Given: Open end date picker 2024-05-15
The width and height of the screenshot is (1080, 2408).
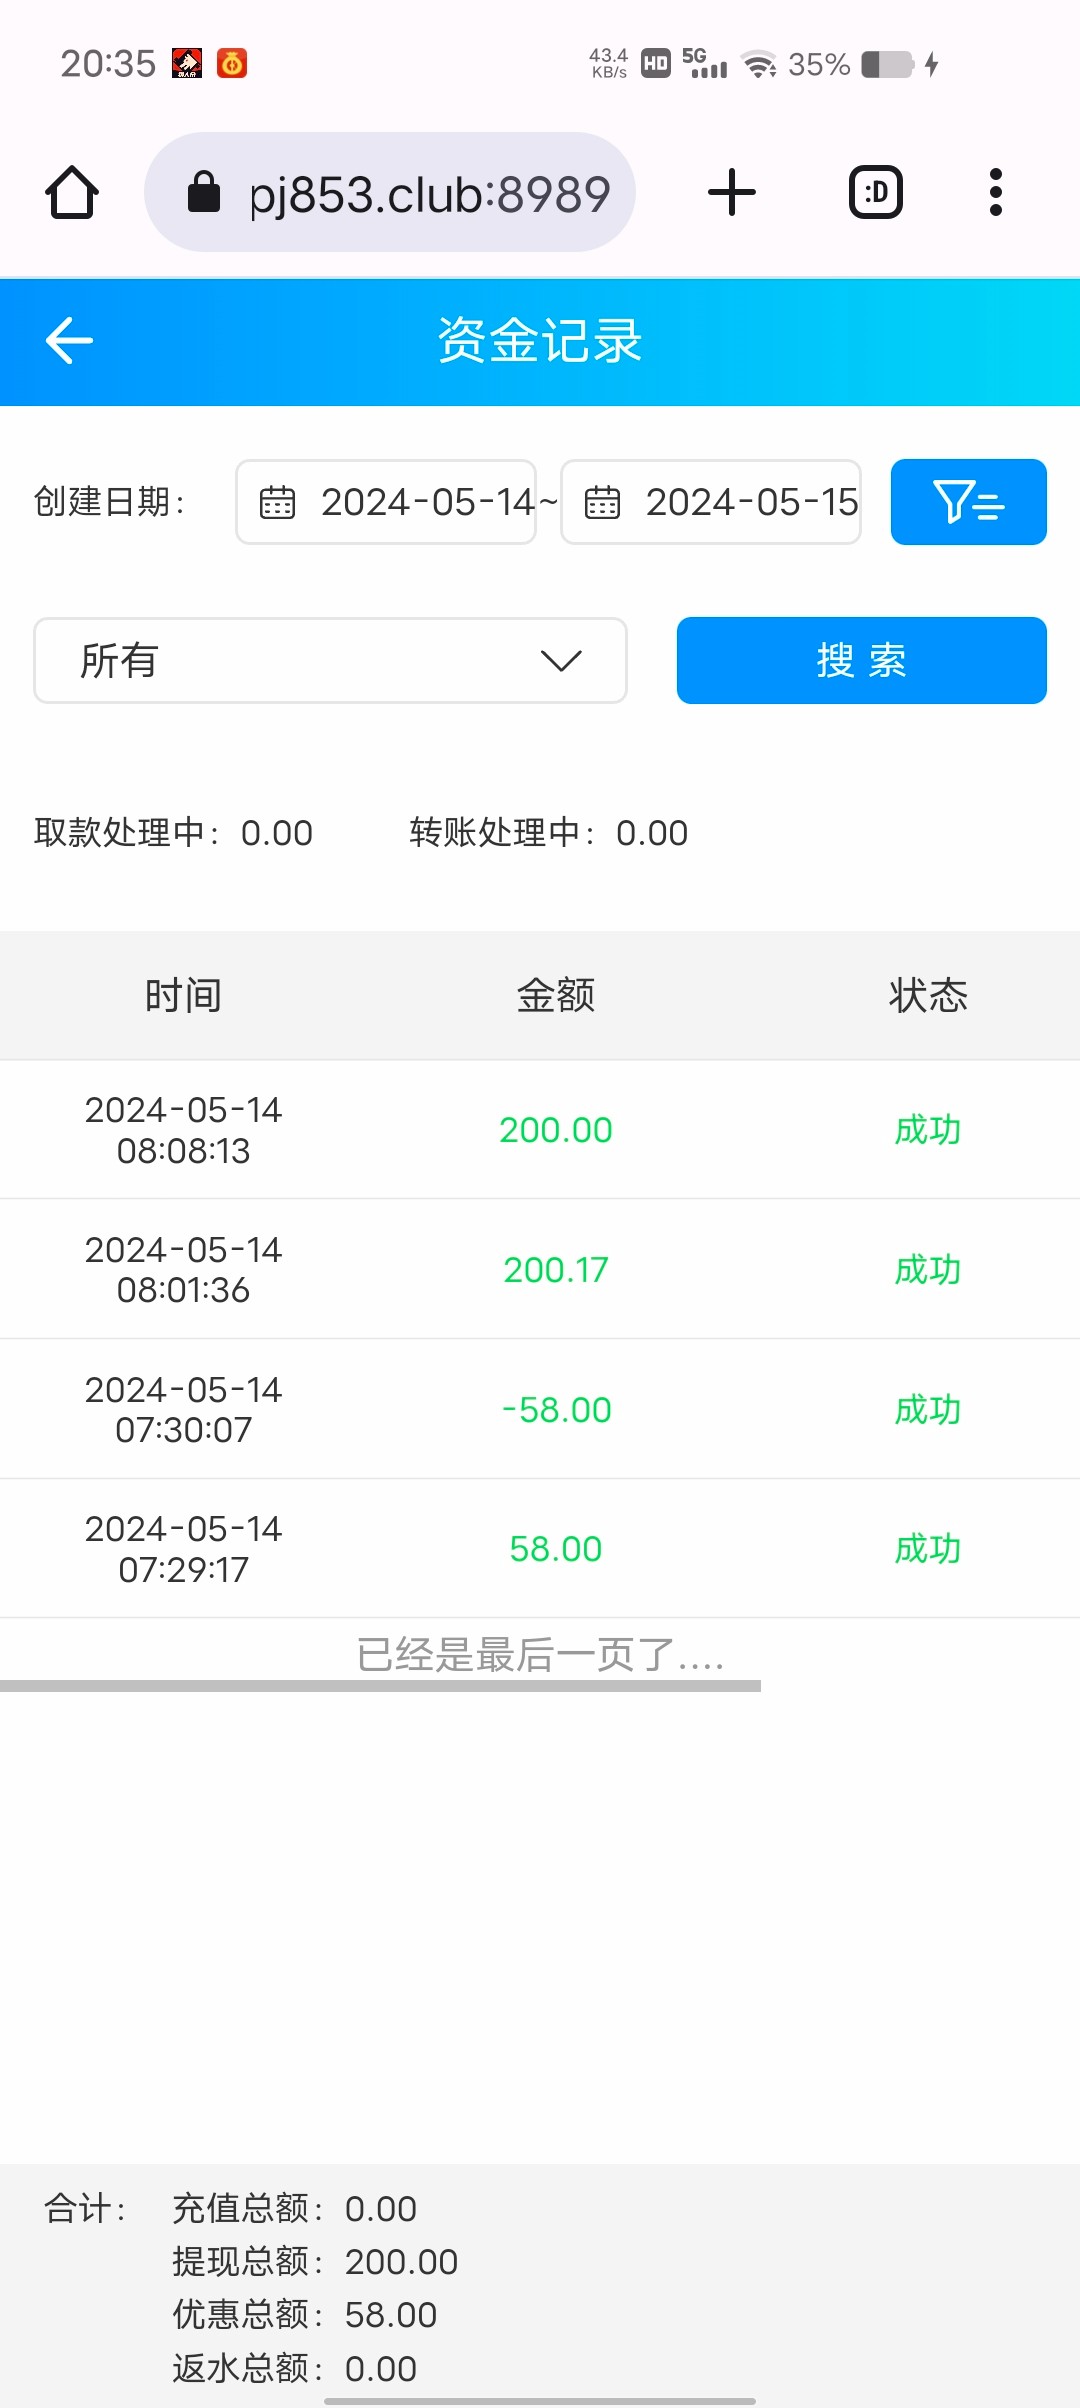Looking at the screenshot, I should click(751, 502).
